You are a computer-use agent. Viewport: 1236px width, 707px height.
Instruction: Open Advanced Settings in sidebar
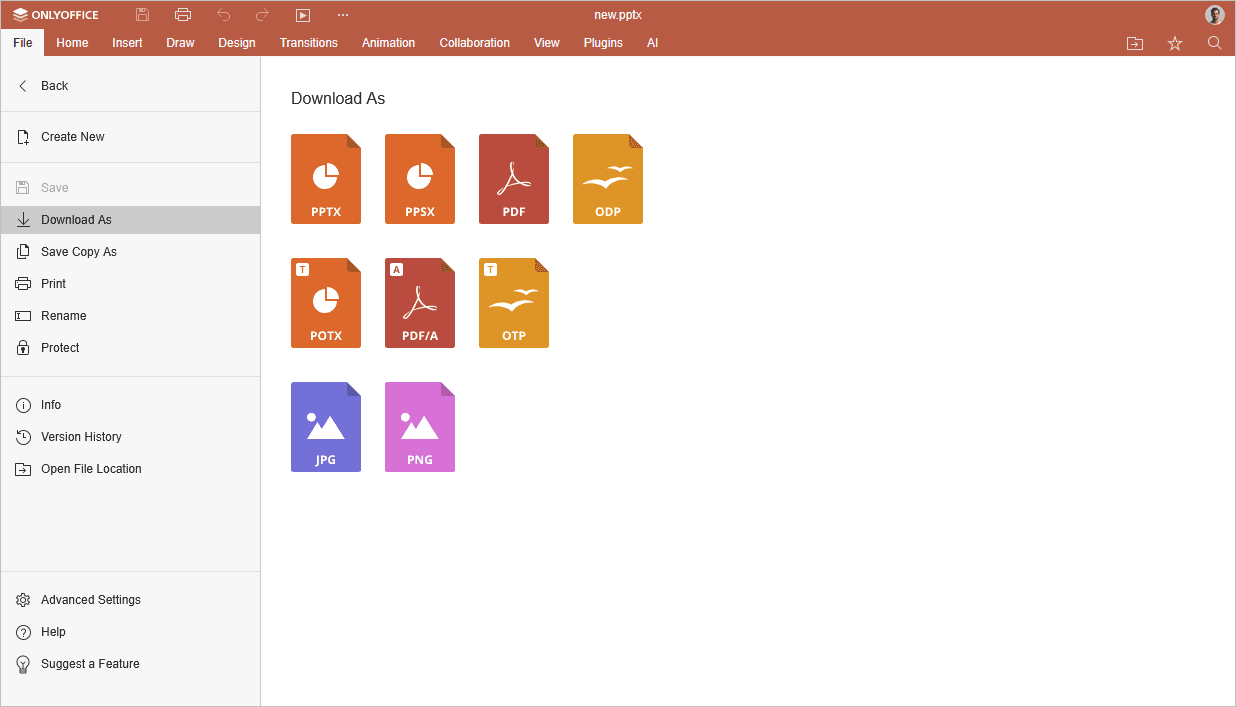pyautogui.click(x=90, y=600)
